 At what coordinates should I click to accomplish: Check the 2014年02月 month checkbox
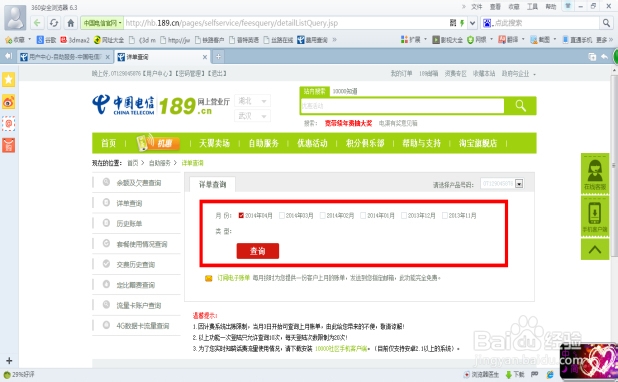pyautogui.click(x=323, y=215)
